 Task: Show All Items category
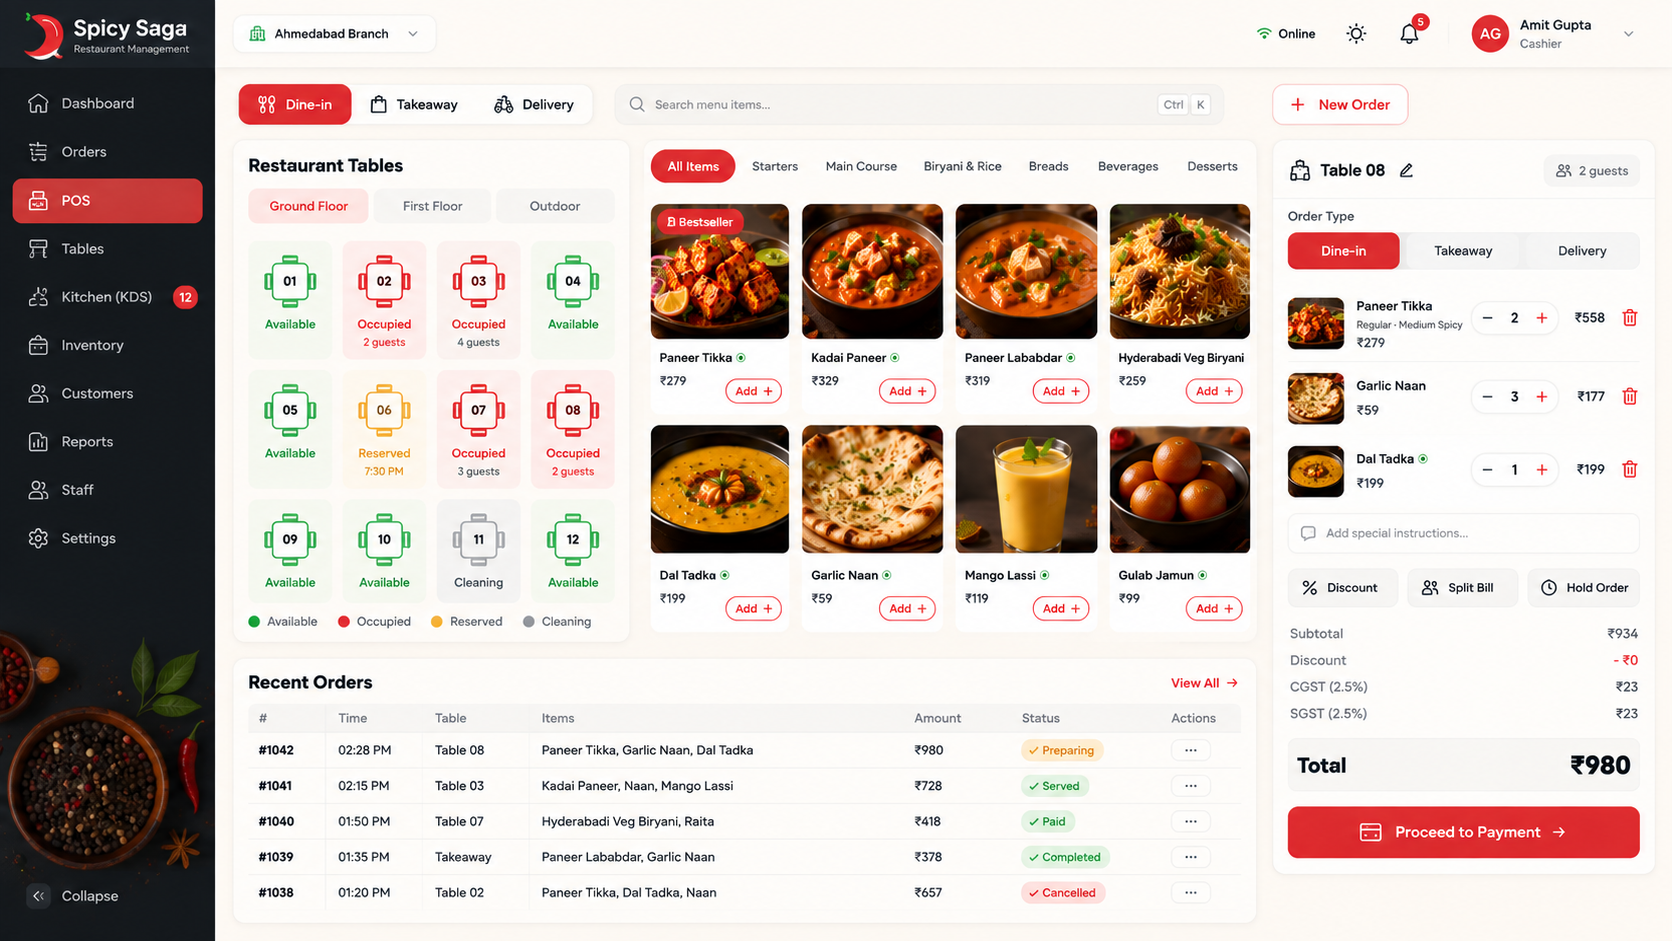pyautogui.click(x=693, y=166)
